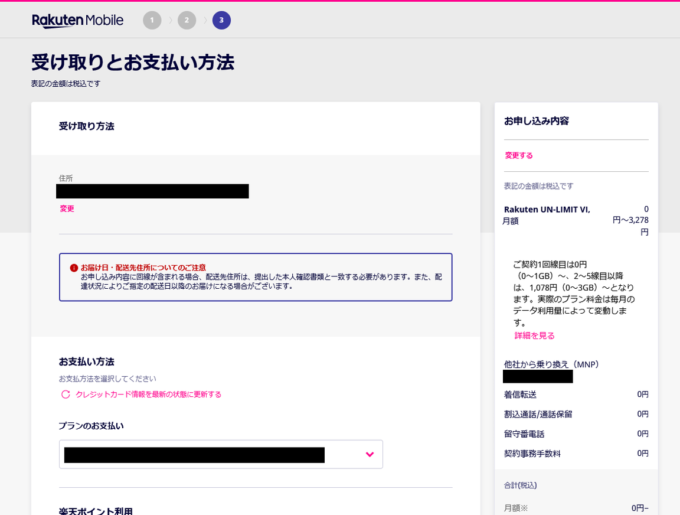Click クレジットカード情報を最新の状態に更新する link
Viewport: 680px width, 515px height.
[148, 394]
